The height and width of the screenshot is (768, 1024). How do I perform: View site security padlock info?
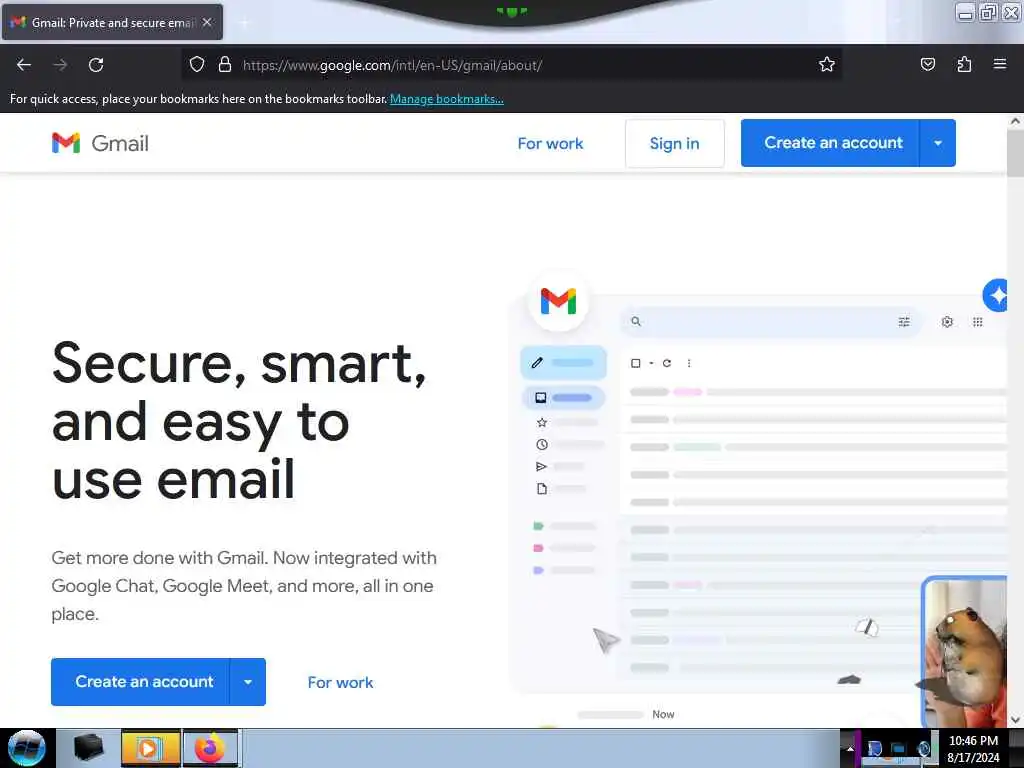[225, 64]
